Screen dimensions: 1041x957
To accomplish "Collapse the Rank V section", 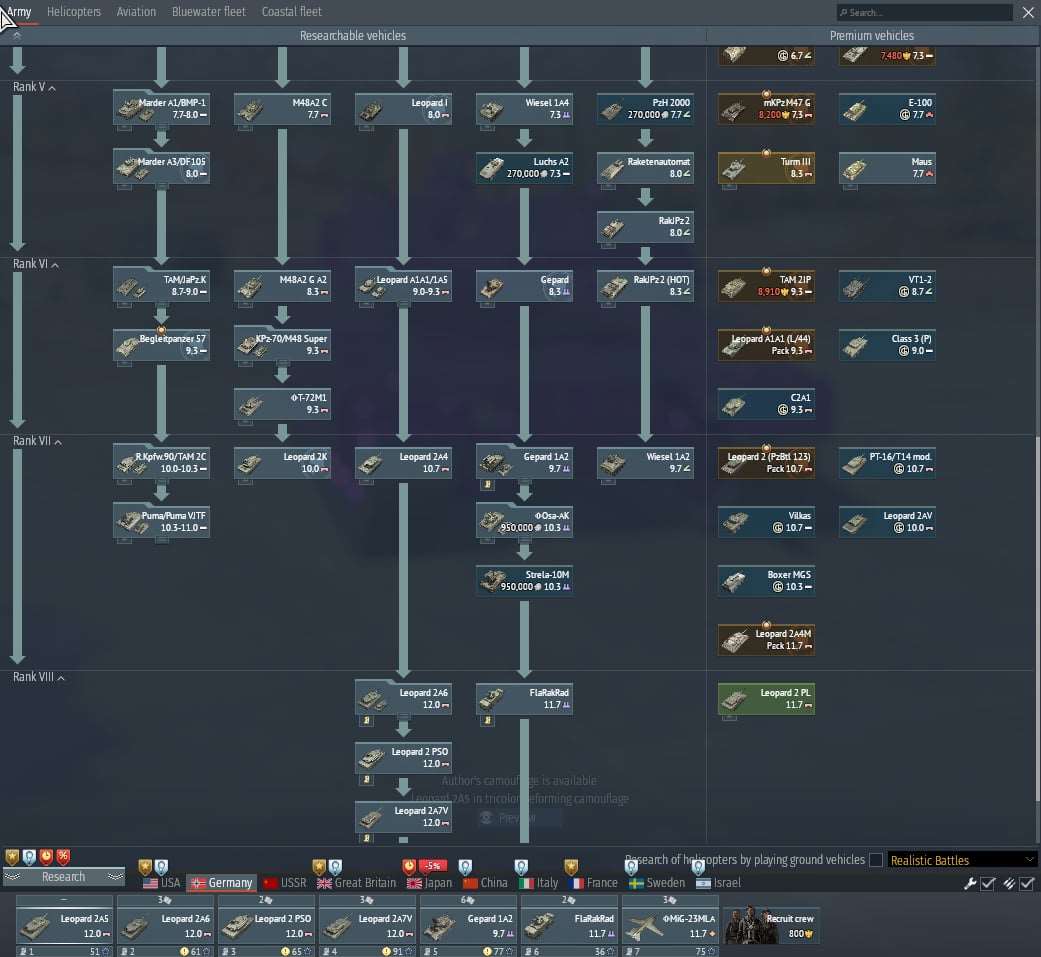I will tap(52, 88).
